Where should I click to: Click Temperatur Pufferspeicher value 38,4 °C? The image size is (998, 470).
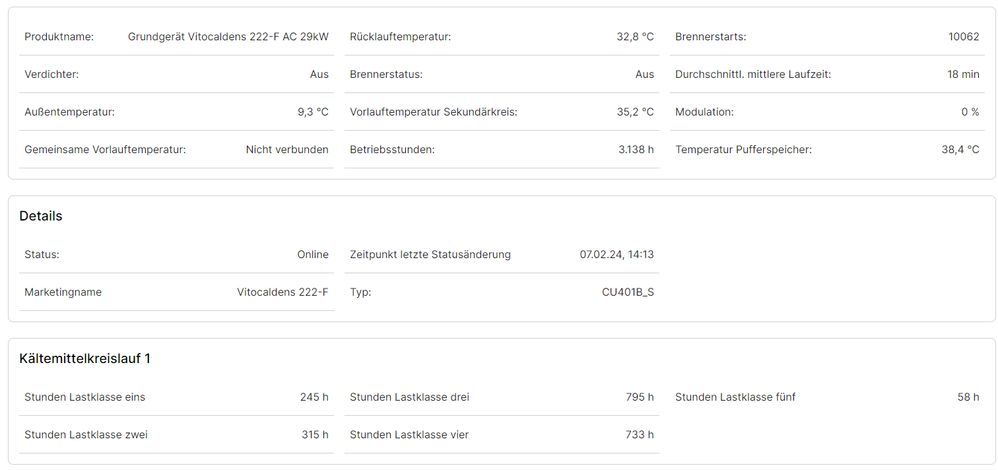[960, 150]
